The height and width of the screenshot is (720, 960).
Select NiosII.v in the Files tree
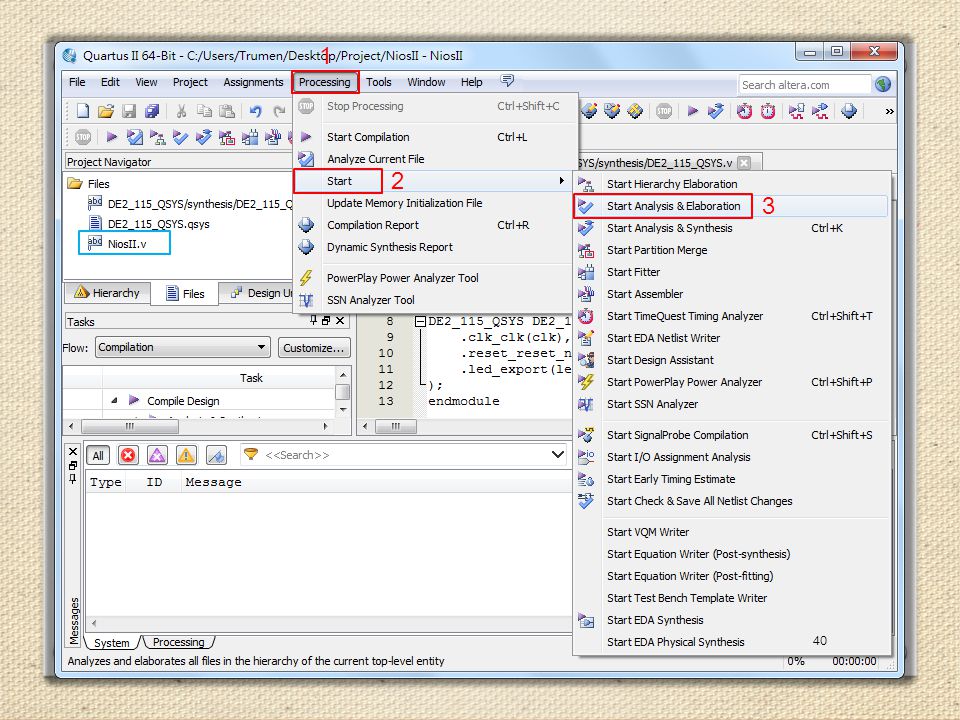(x=127, y=244)
